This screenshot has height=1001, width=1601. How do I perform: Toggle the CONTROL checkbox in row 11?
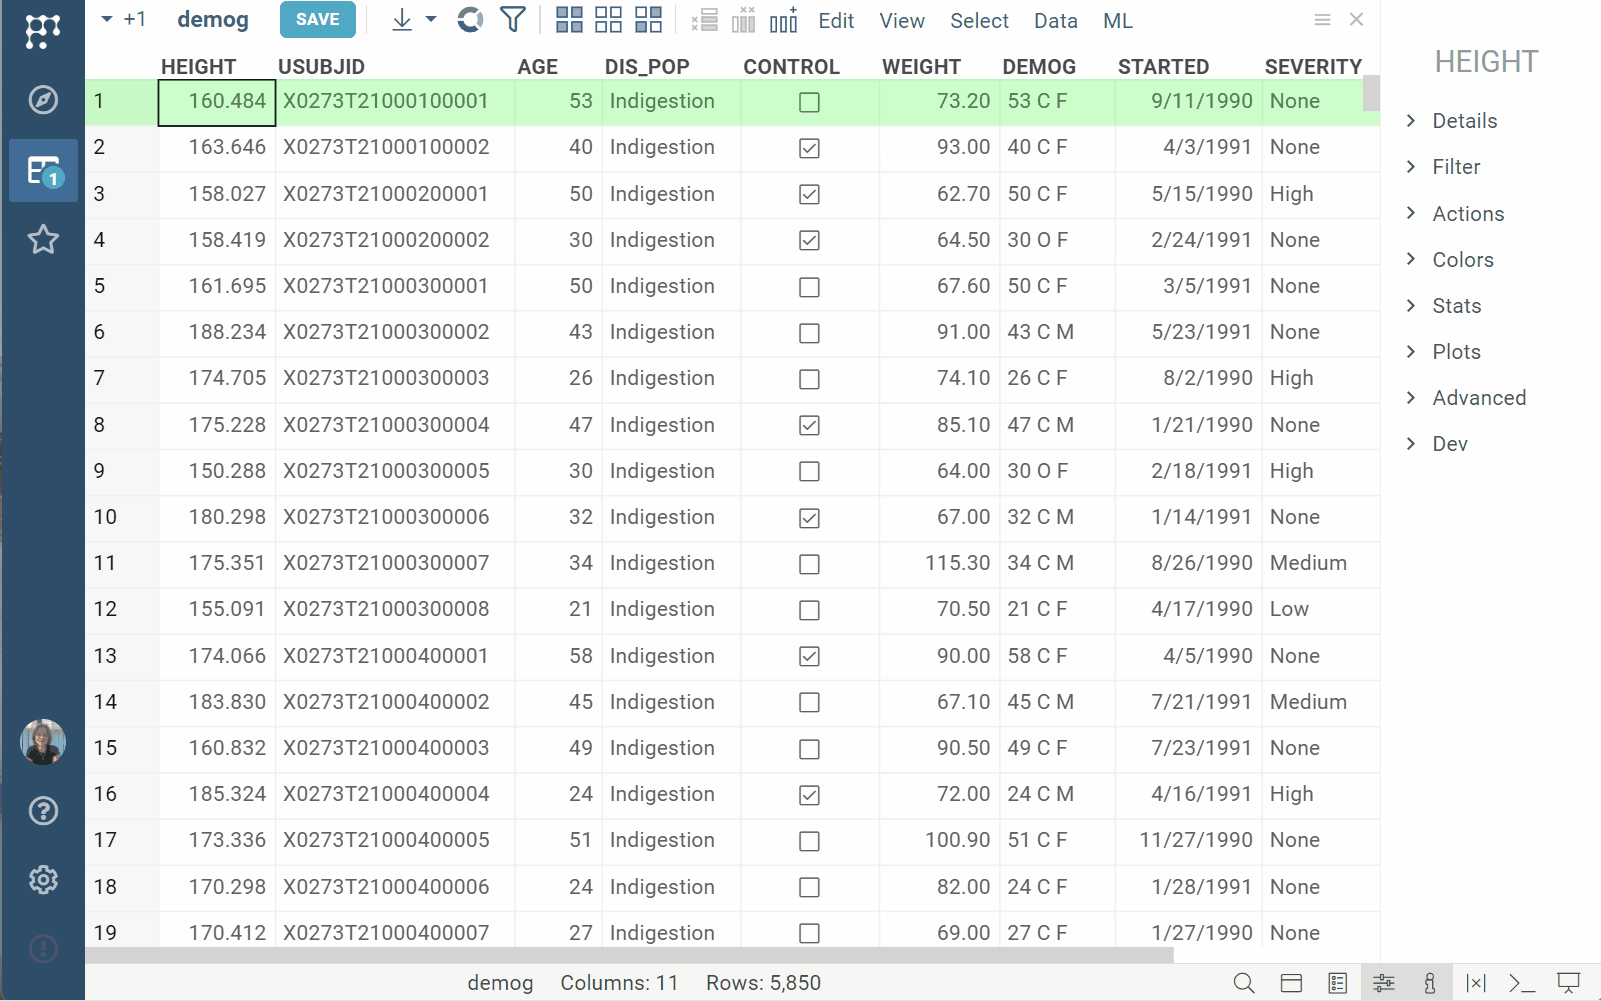pyautogui.click(x=810, y=564)
